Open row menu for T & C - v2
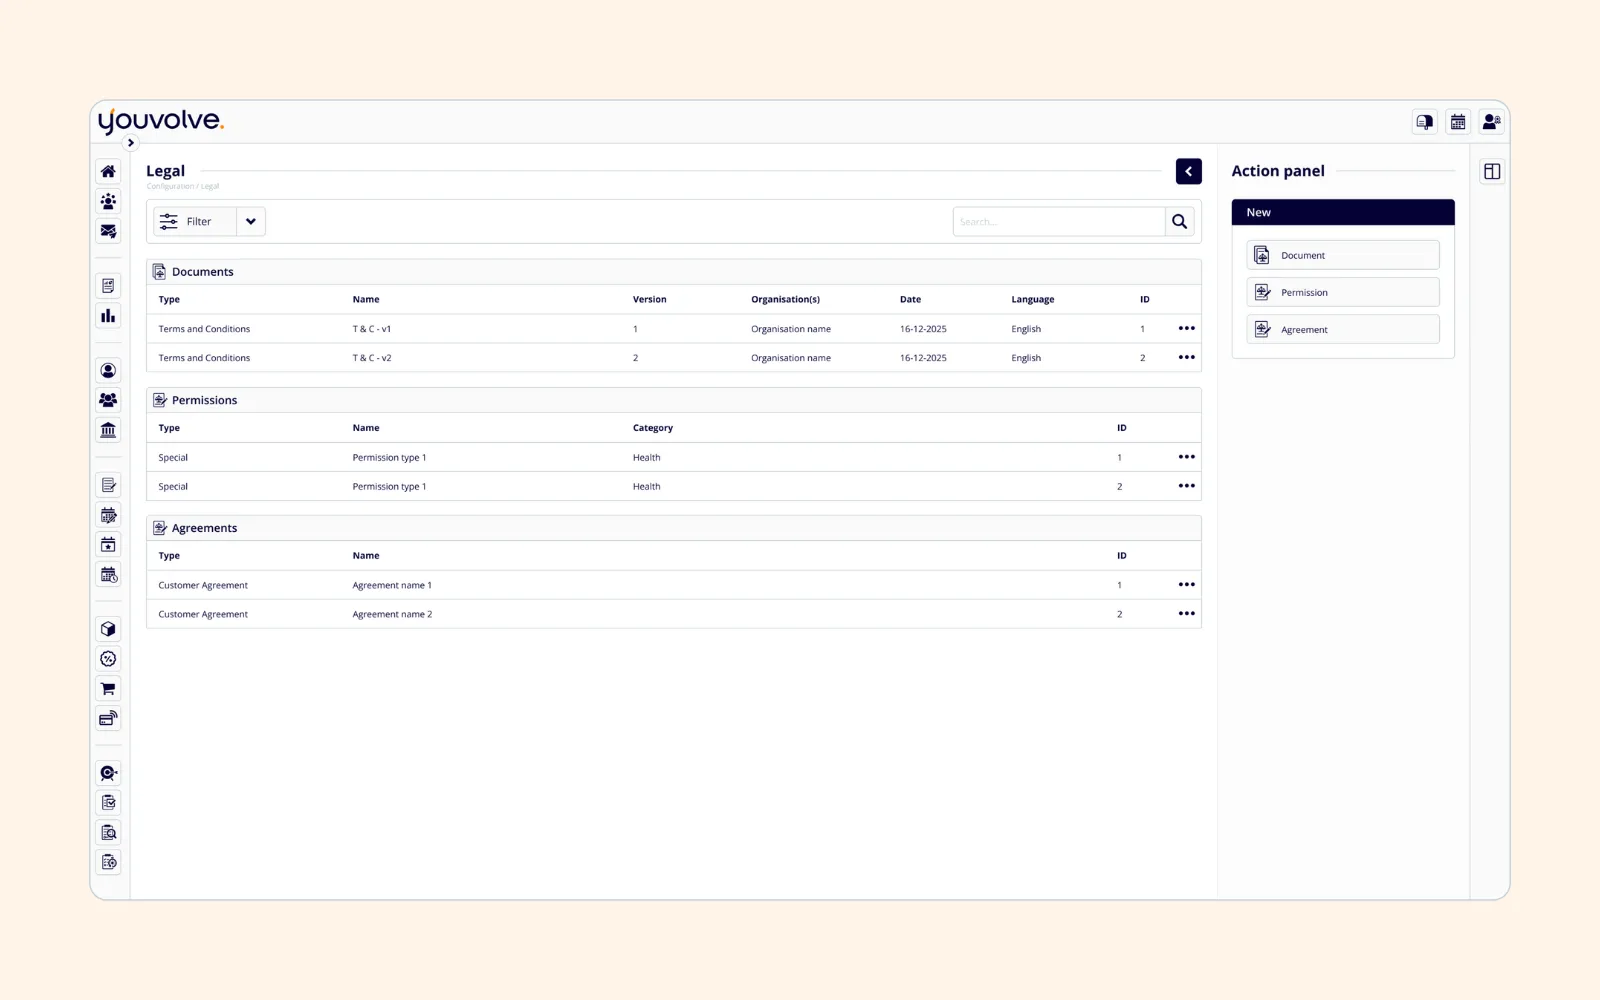This screenshot has width=1600, height=1000. [x=1186, y=357]
